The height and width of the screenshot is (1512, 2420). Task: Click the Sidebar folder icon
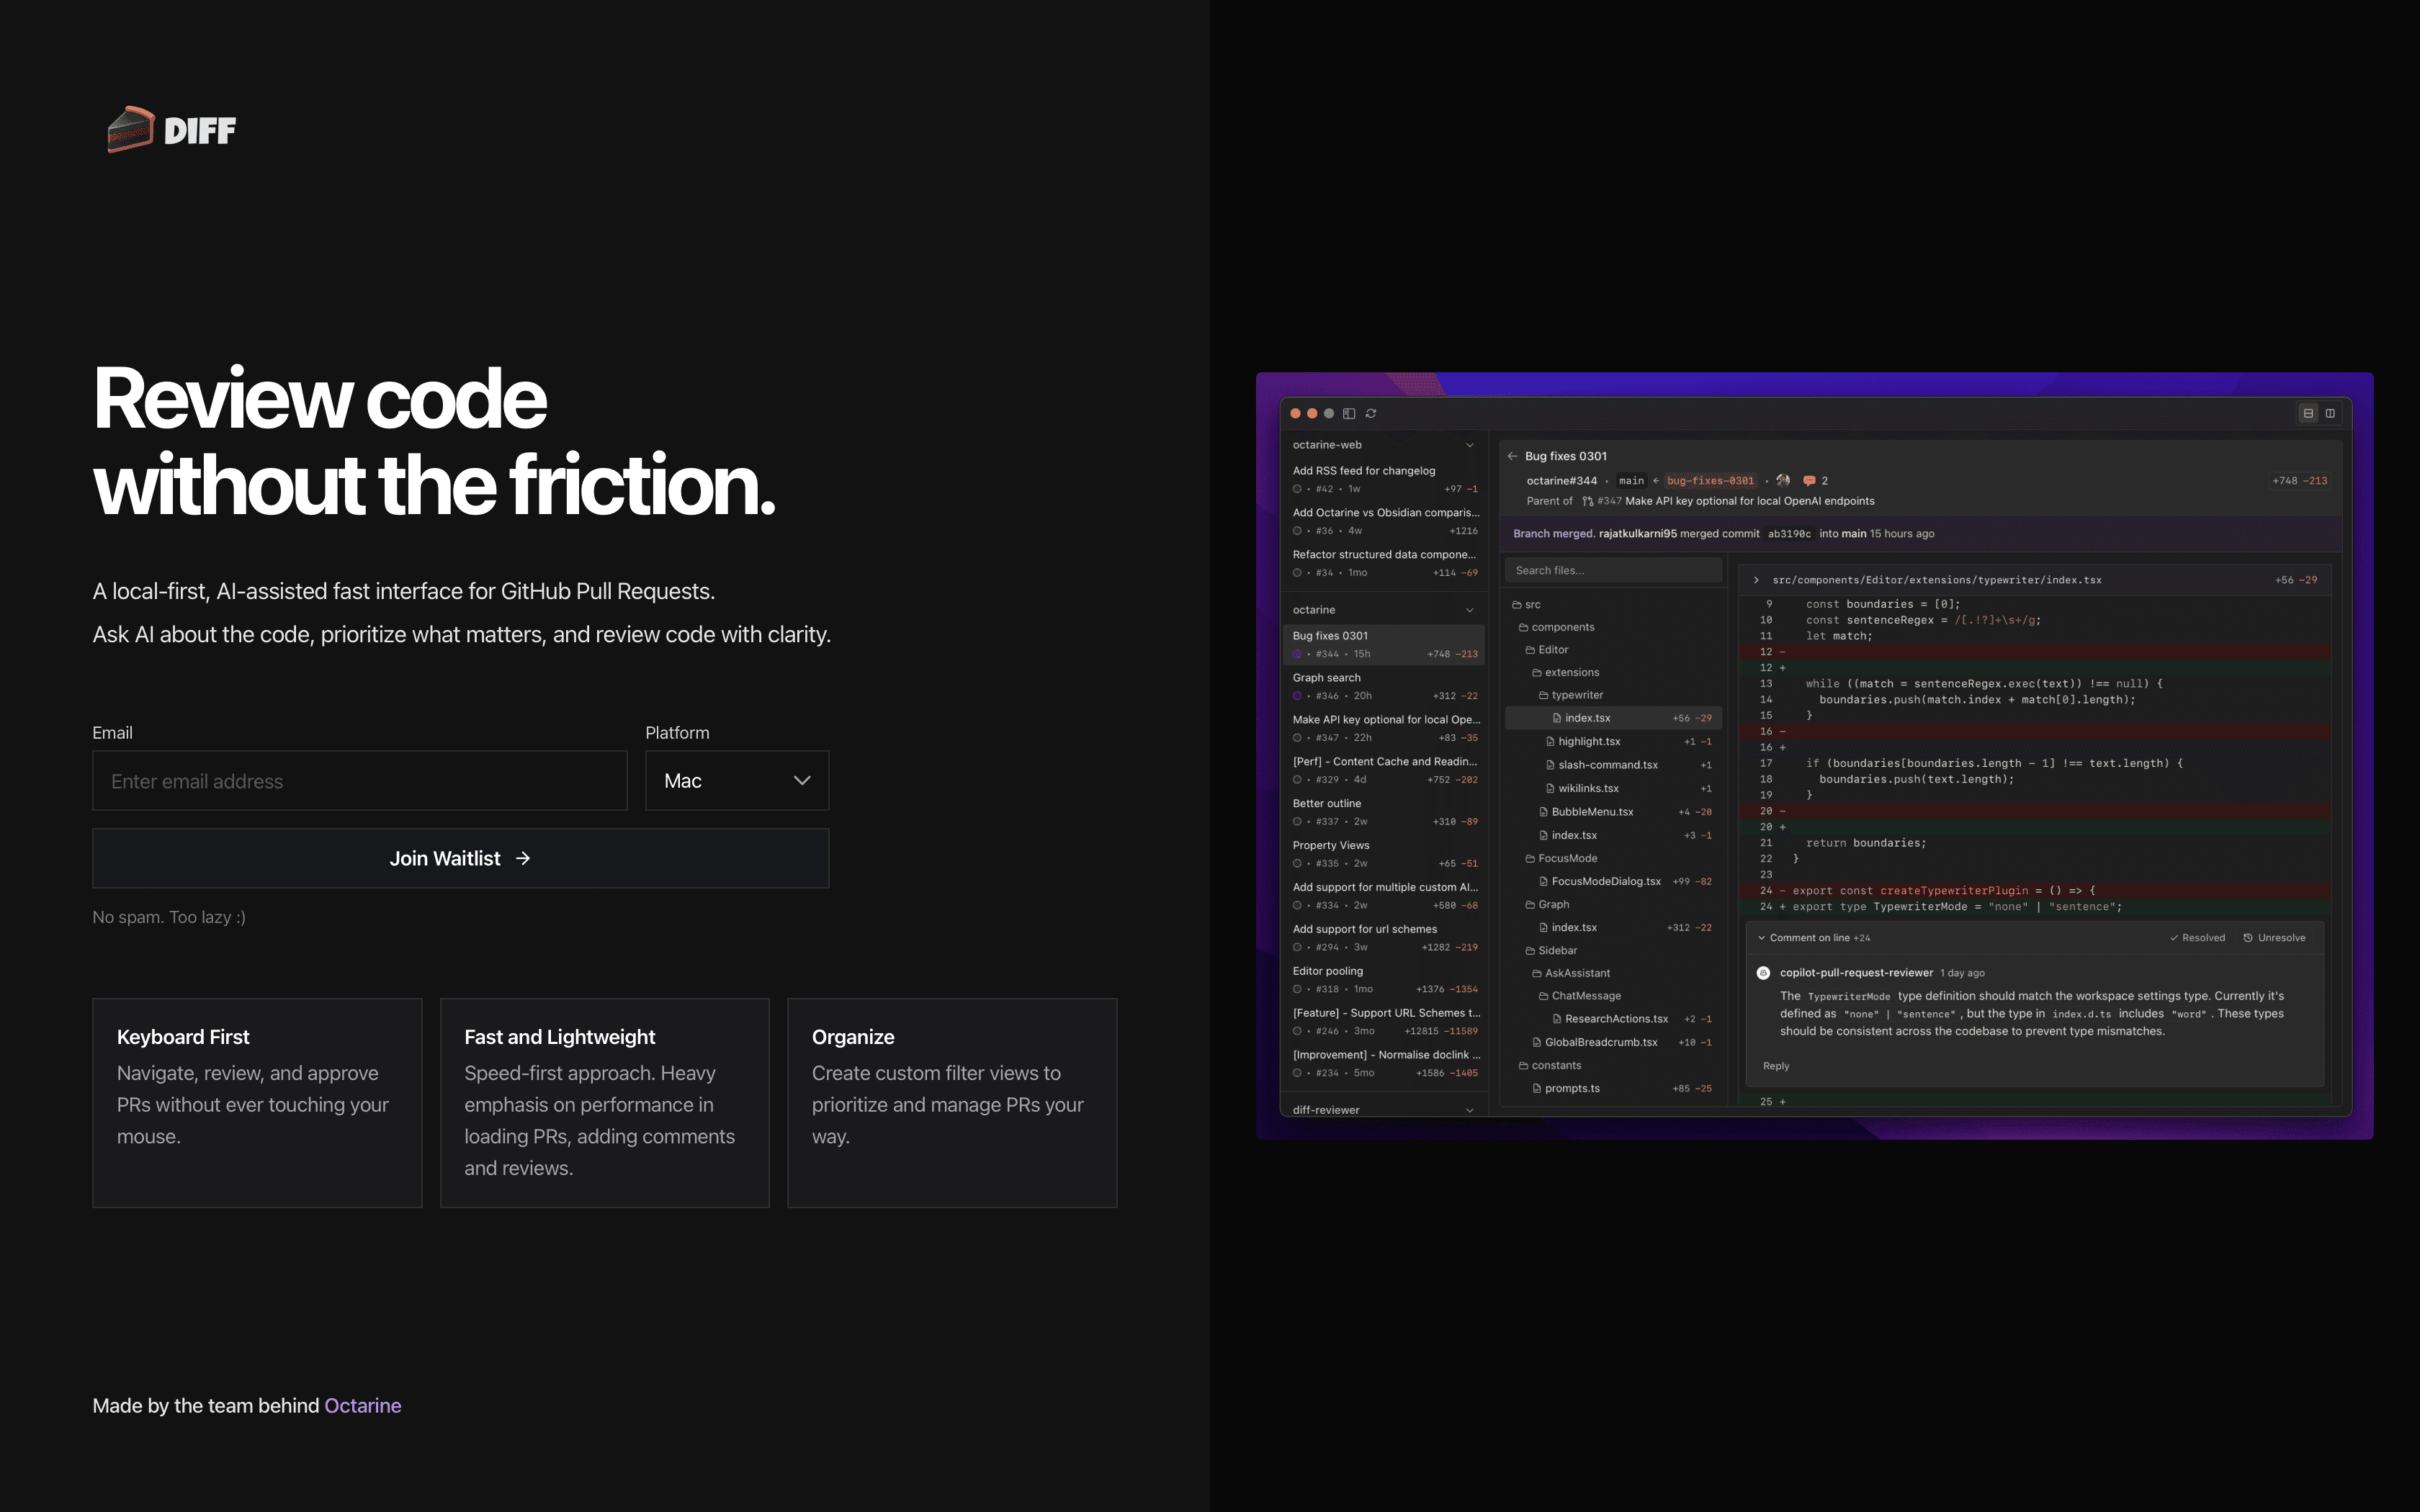(x=1530, y=951)
